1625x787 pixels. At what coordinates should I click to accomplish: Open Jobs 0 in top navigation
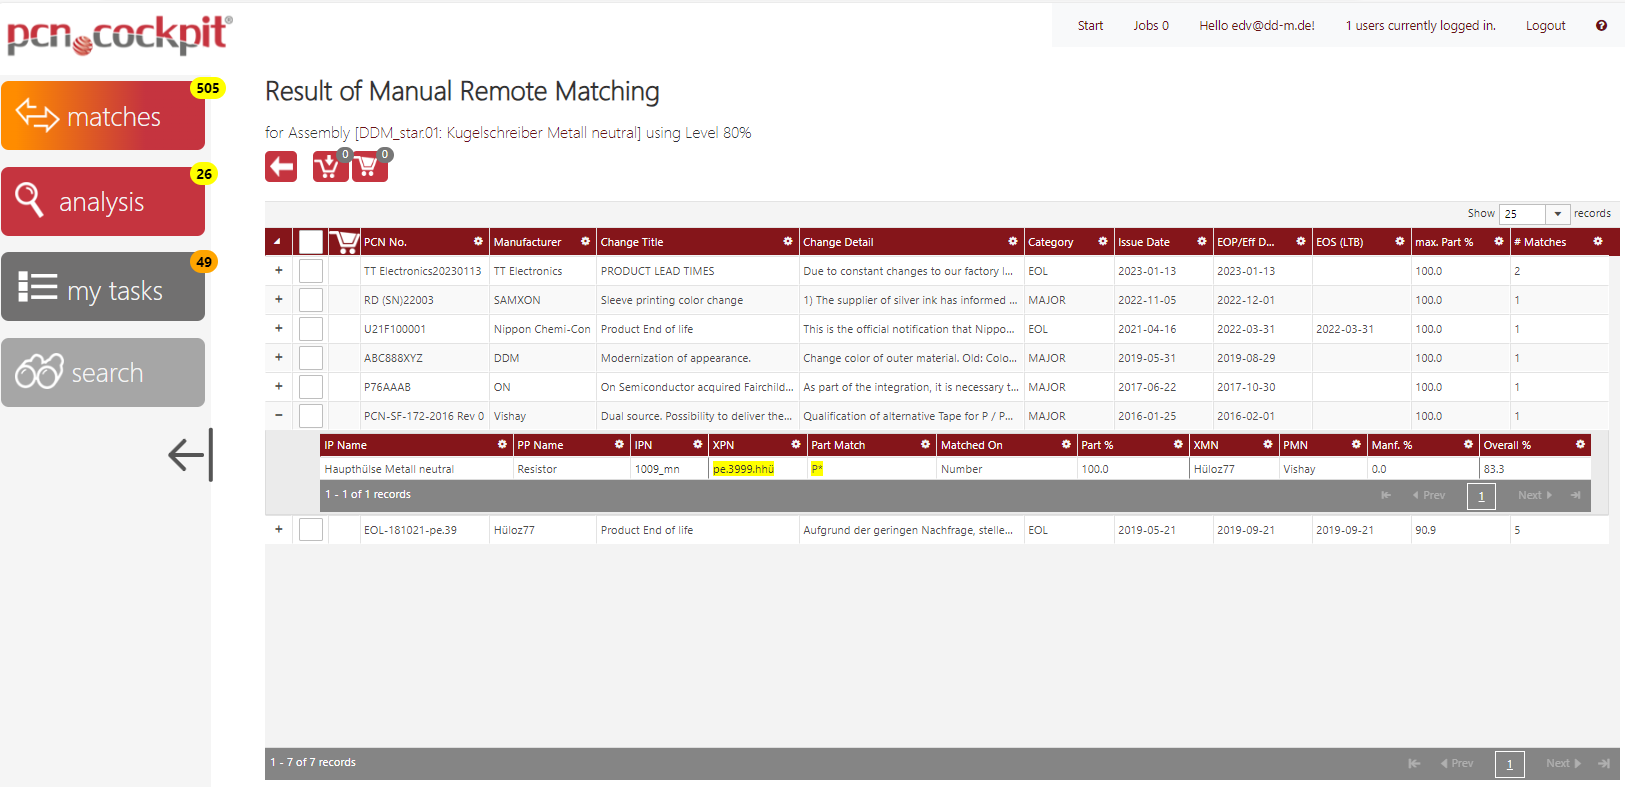[1151, 26]
